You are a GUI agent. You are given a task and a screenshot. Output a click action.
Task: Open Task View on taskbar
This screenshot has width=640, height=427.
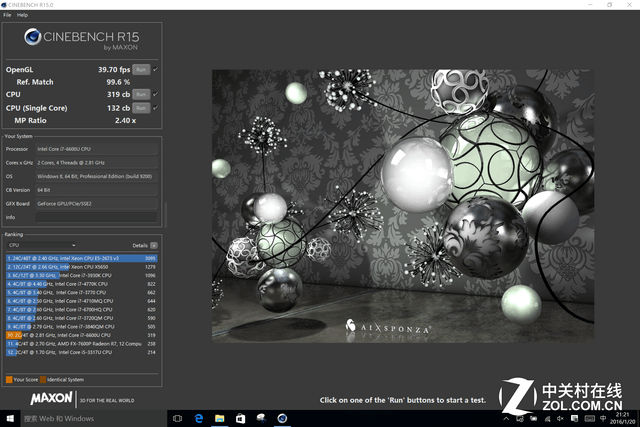point(176,418)
